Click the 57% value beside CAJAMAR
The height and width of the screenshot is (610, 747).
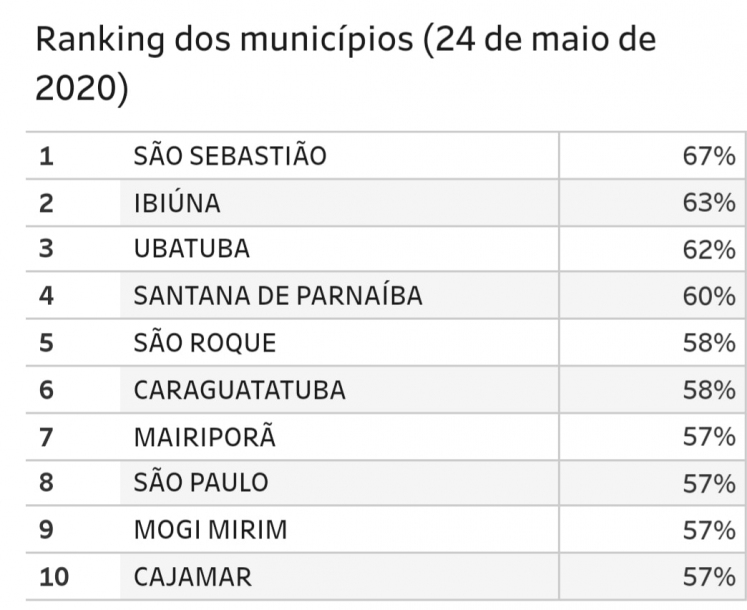point(709,577)
